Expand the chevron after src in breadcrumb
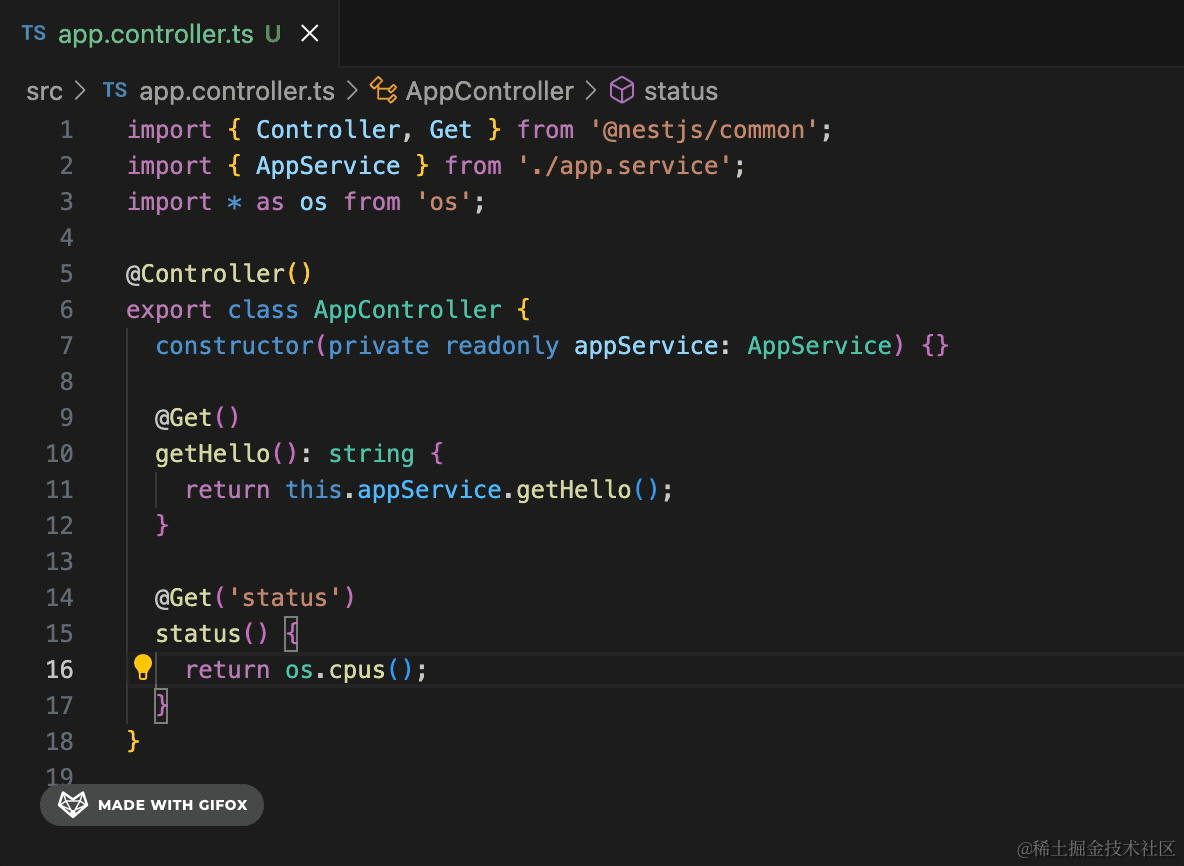Image resolution: width=1184 pixels, height=866 pixels. pos(81,91)
